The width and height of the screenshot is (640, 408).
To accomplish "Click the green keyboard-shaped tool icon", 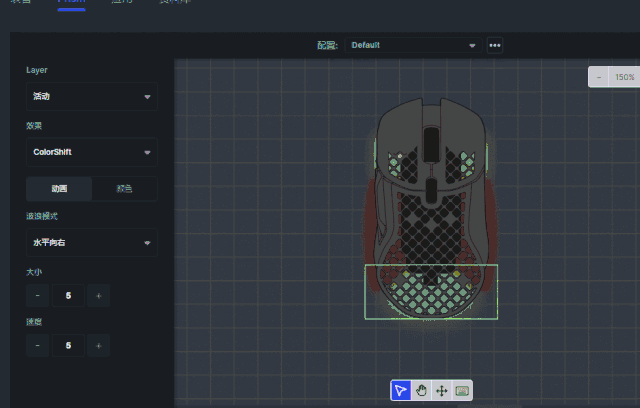I will [462, 390].
